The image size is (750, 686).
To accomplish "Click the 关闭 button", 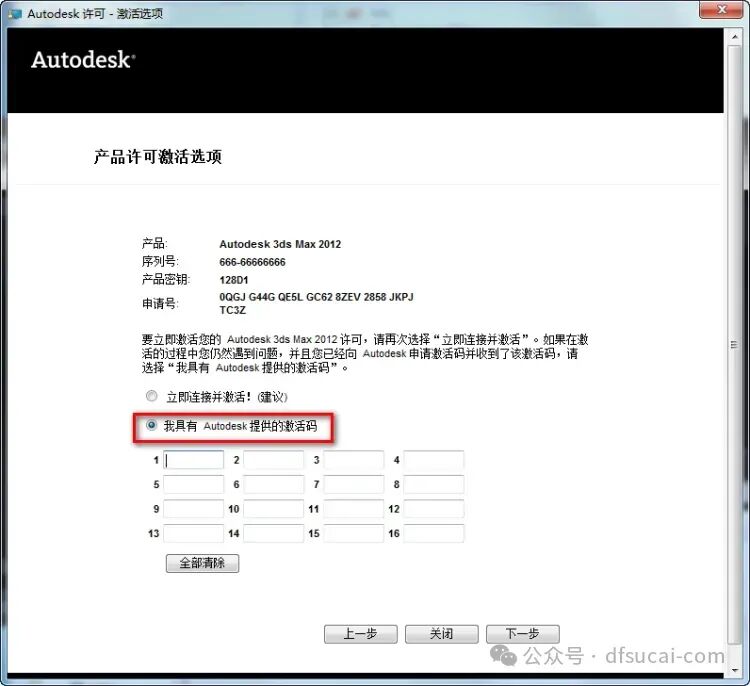I will point(441,634).
